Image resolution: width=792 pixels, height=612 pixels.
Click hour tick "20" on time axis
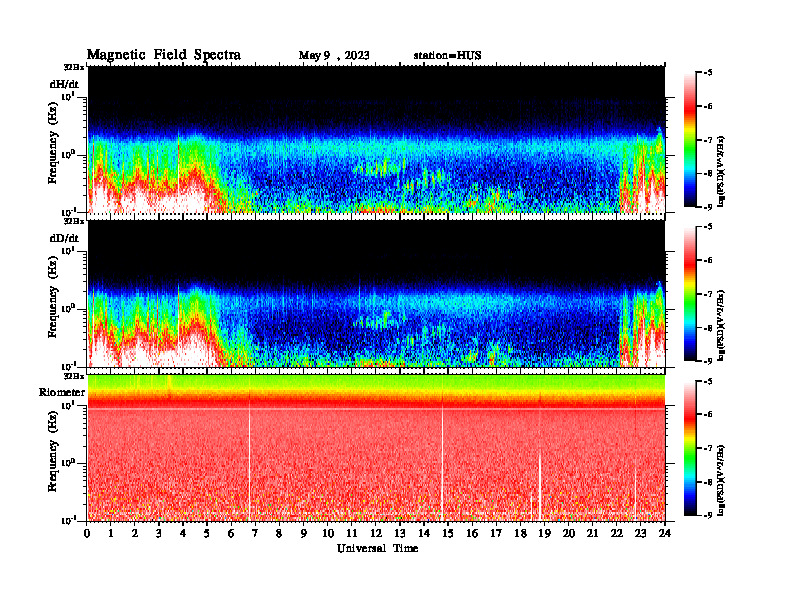tap(569, 533)
